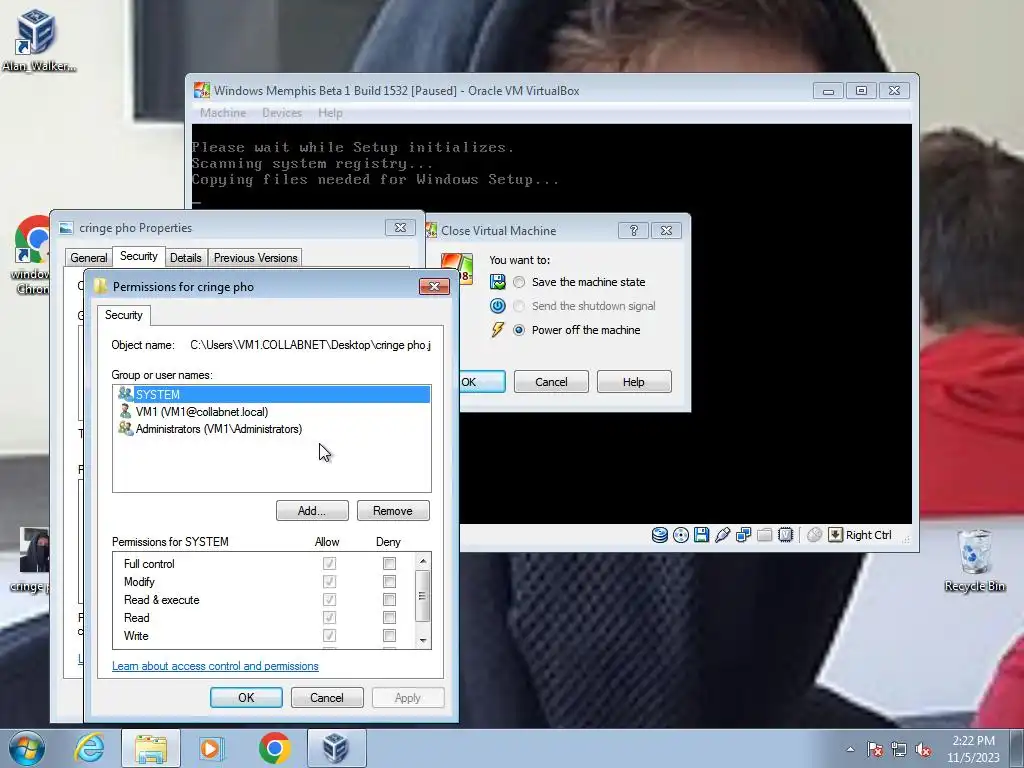Click the Add... button
The width and height of the screenshot is (1024, 768).
coord(312,511)
